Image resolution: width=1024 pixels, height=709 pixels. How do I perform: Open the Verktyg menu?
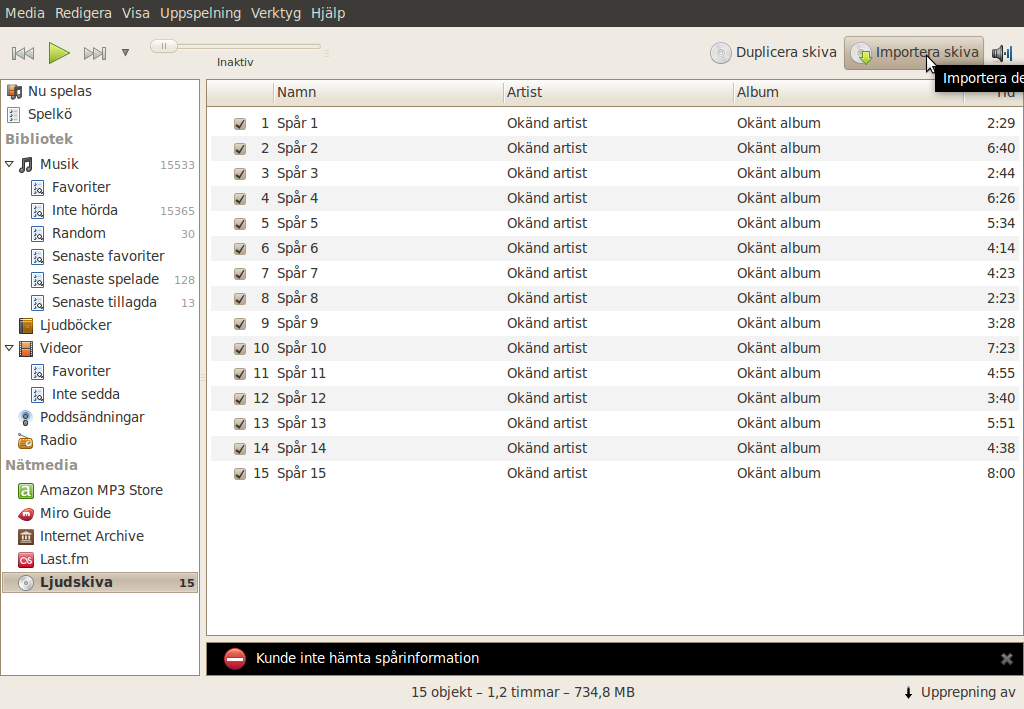pyautogui.click(x=276, y=13)
